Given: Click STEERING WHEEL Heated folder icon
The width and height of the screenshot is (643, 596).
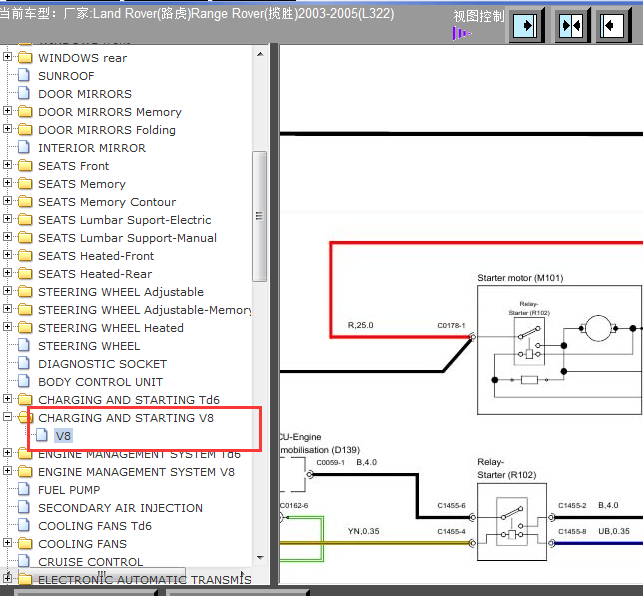Looking at the screenshot, I should [x=25, y=328].
